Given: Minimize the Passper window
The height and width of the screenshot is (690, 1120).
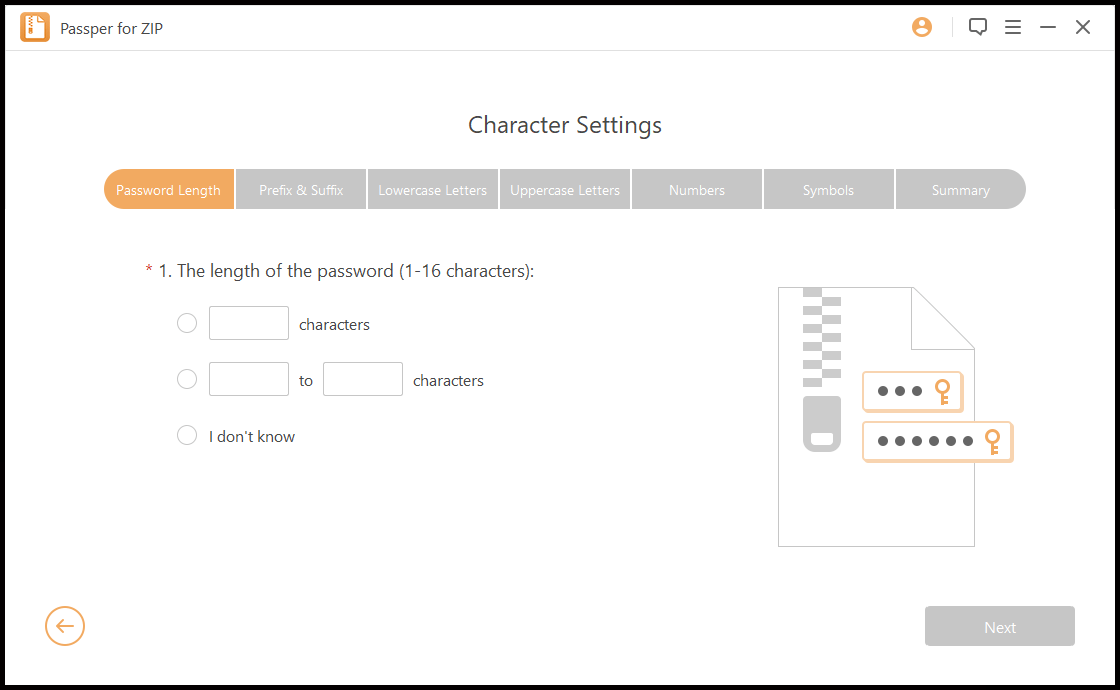Looking at the screenshot, I should click(1047, 27).
